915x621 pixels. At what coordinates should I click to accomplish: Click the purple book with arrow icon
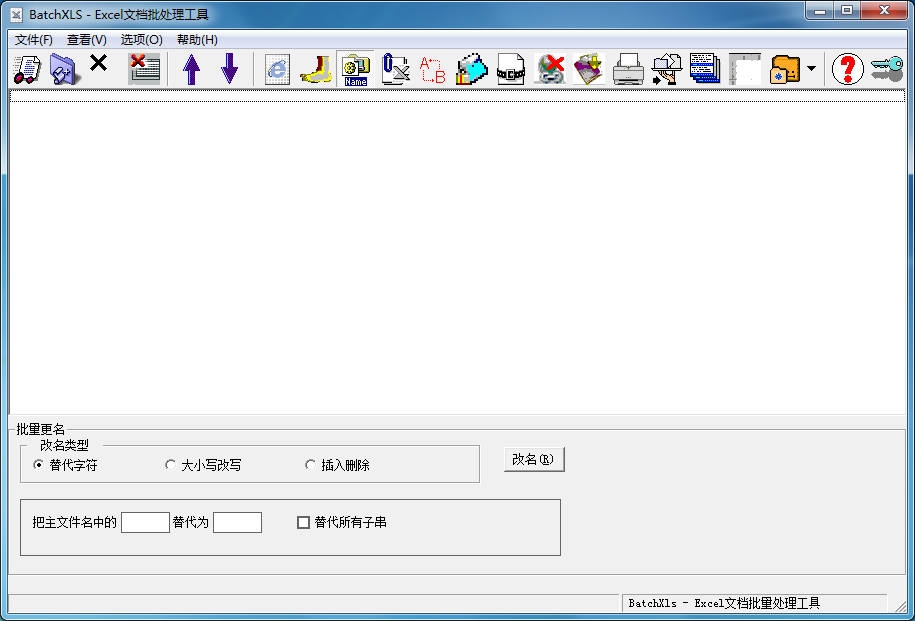[588, 69]
